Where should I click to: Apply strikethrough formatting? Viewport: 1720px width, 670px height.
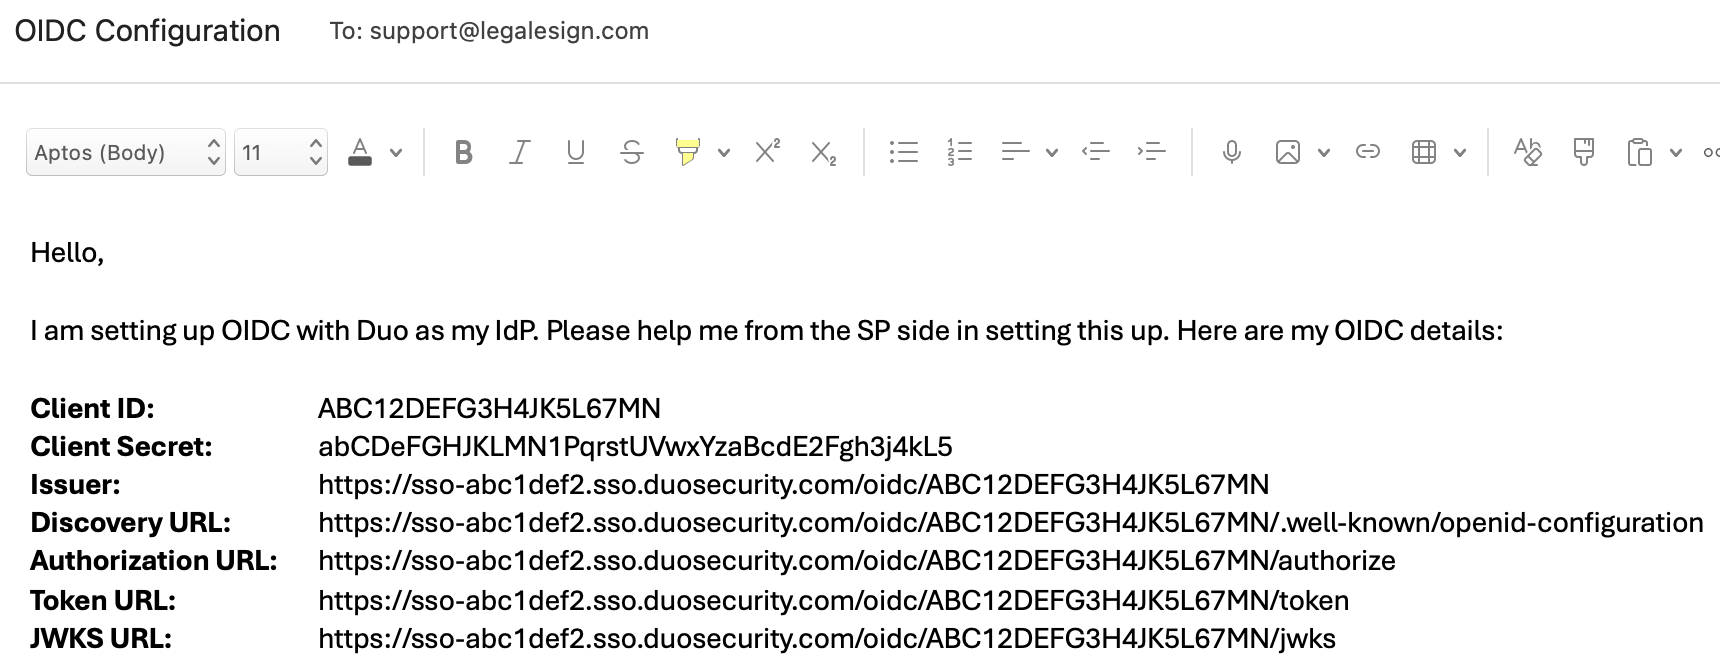pyautogui.click(x=632, y=152)
